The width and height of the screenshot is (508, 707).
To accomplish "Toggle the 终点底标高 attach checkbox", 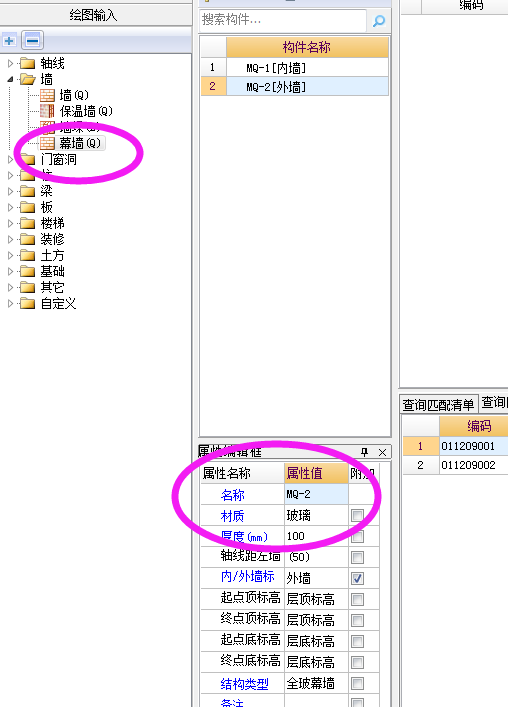I will tap(357, 662).
